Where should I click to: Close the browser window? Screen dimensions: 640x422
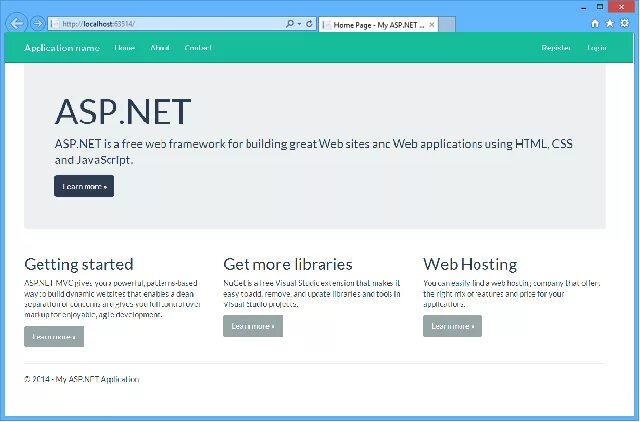click(x=621, y=7)
